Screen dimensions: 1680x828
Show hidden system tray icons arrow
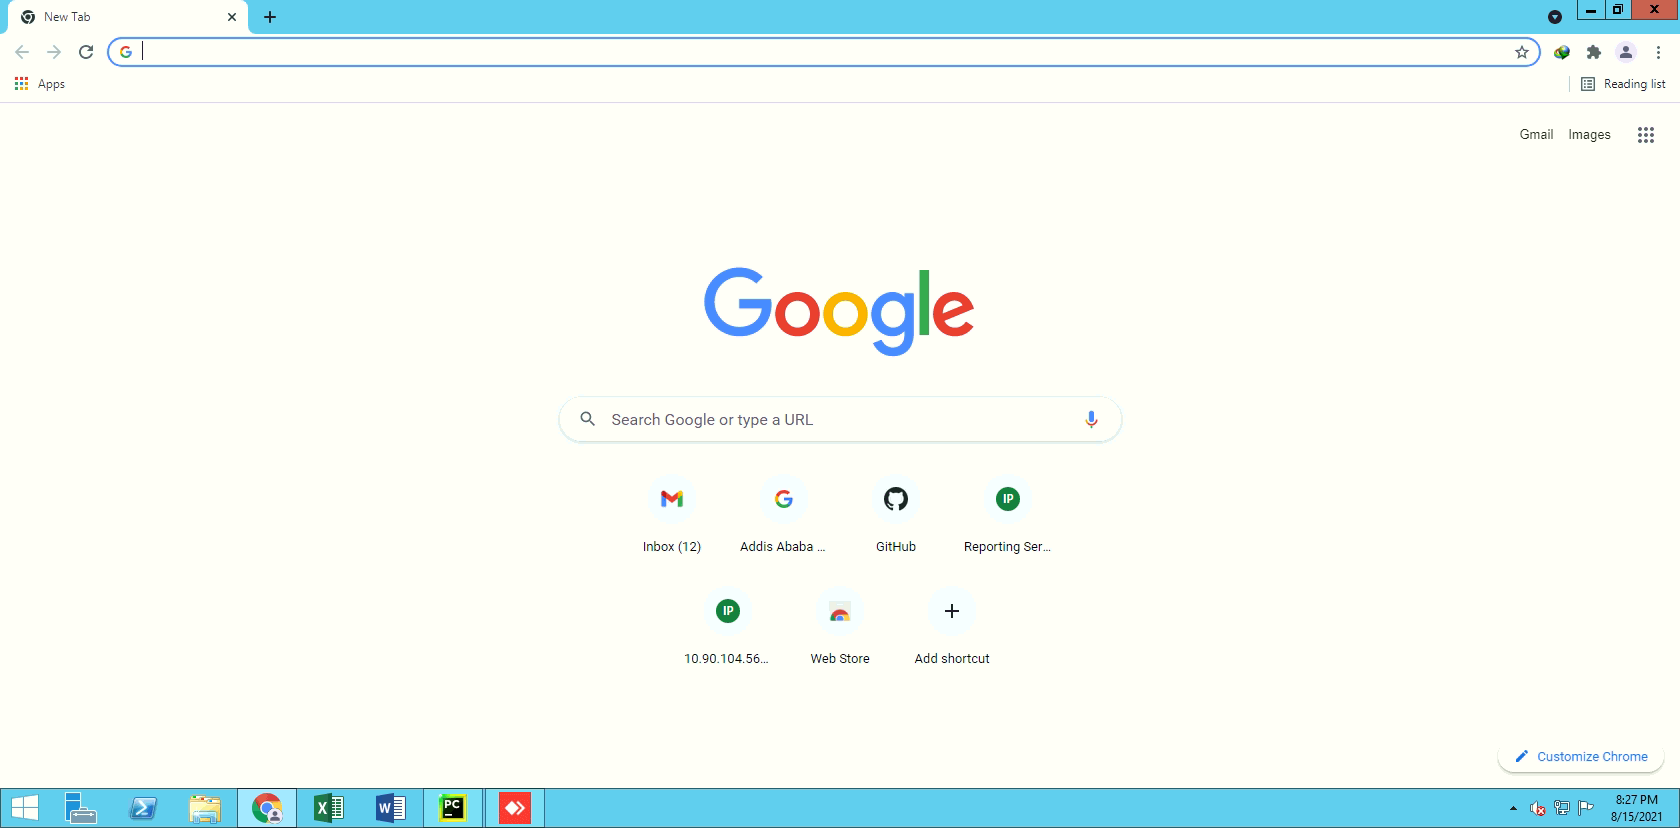pyautogui.click(x=1513, y=808)
